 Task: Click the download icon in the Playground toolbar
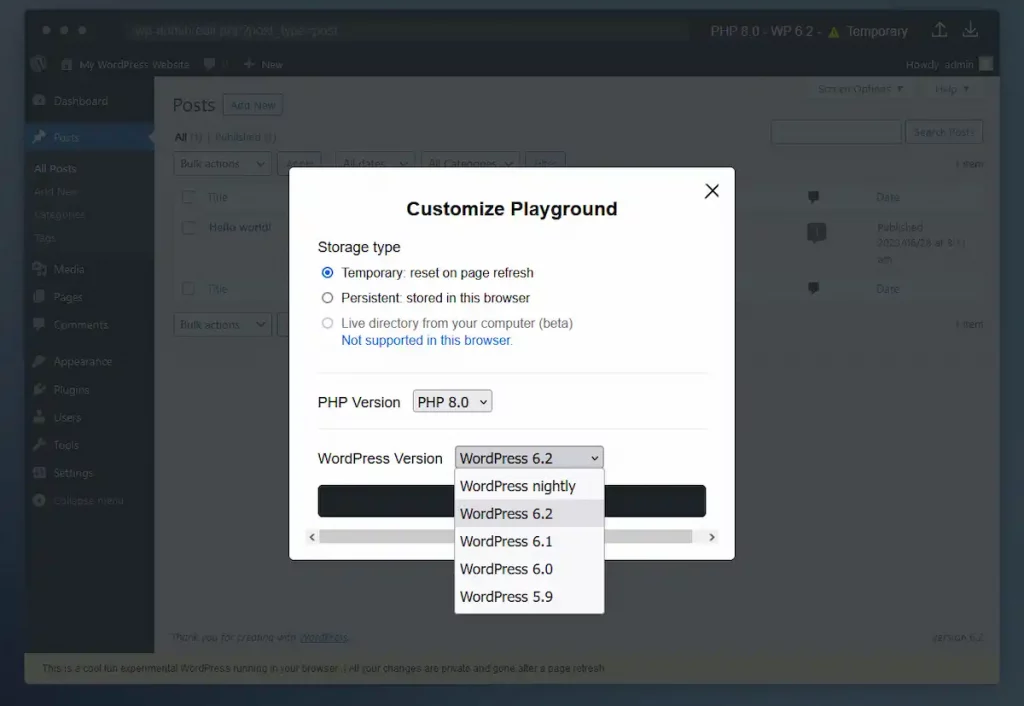click(970, 30)
